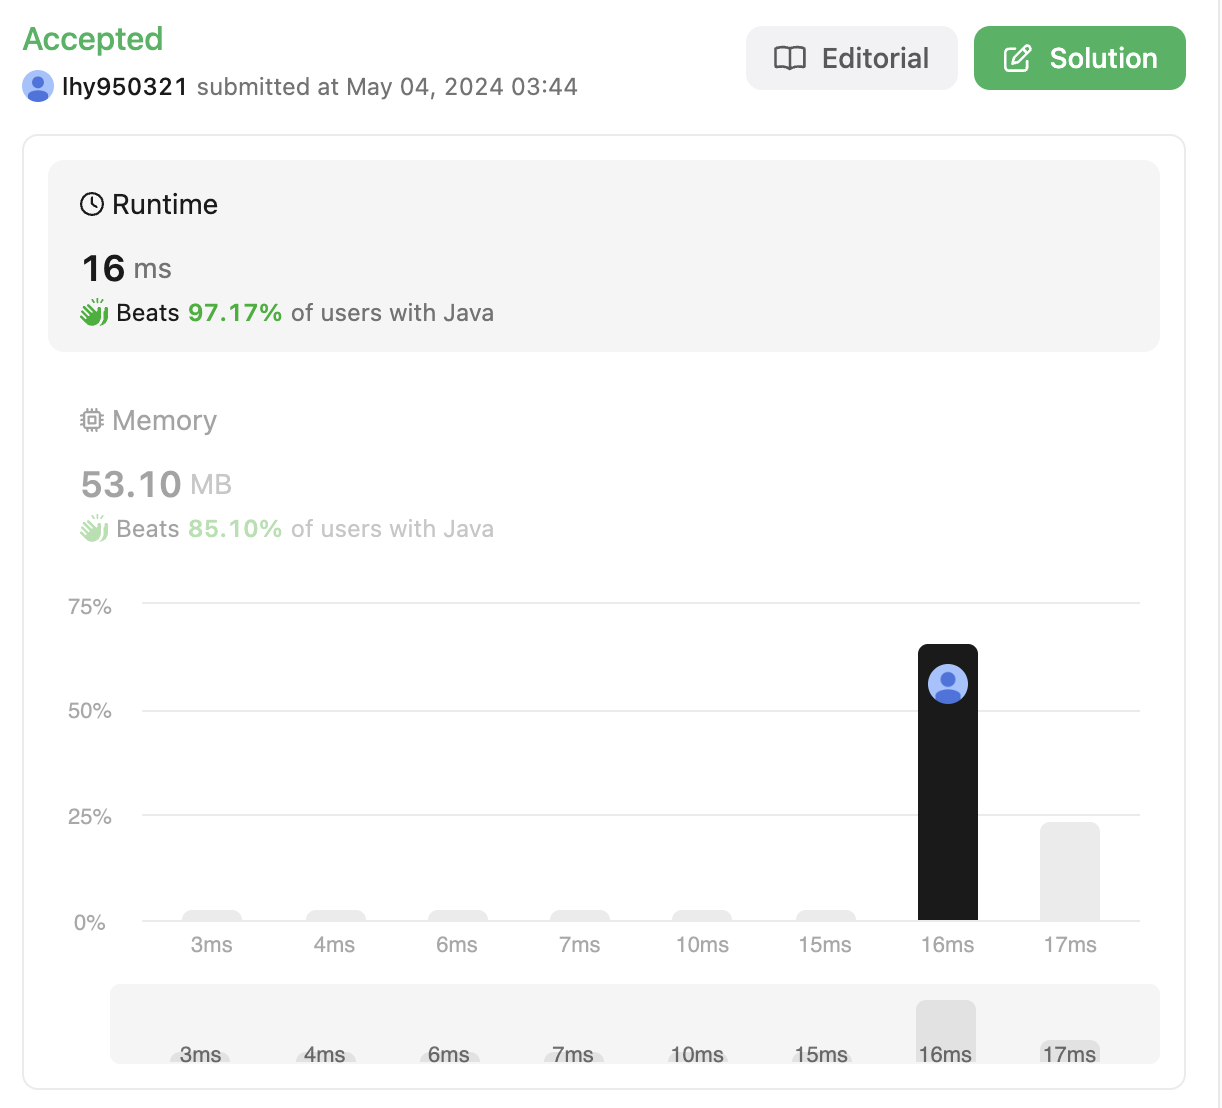
Task: Select the 17ms bar in the chart
Action: 1070,871
